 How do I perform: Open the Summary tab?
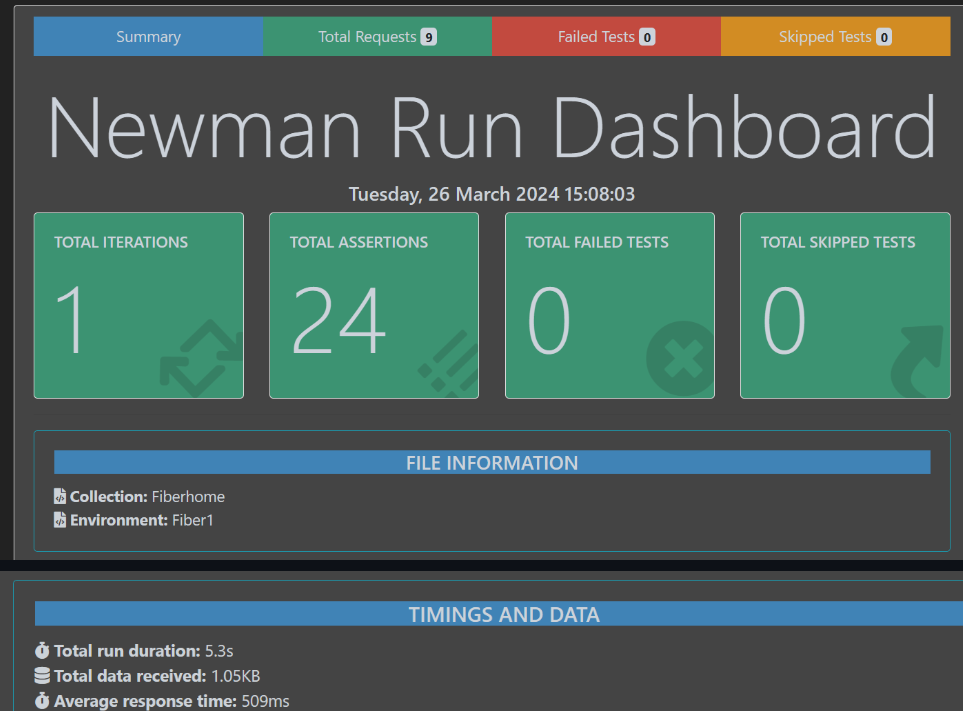pyautogui.click(x=148, y=37)
